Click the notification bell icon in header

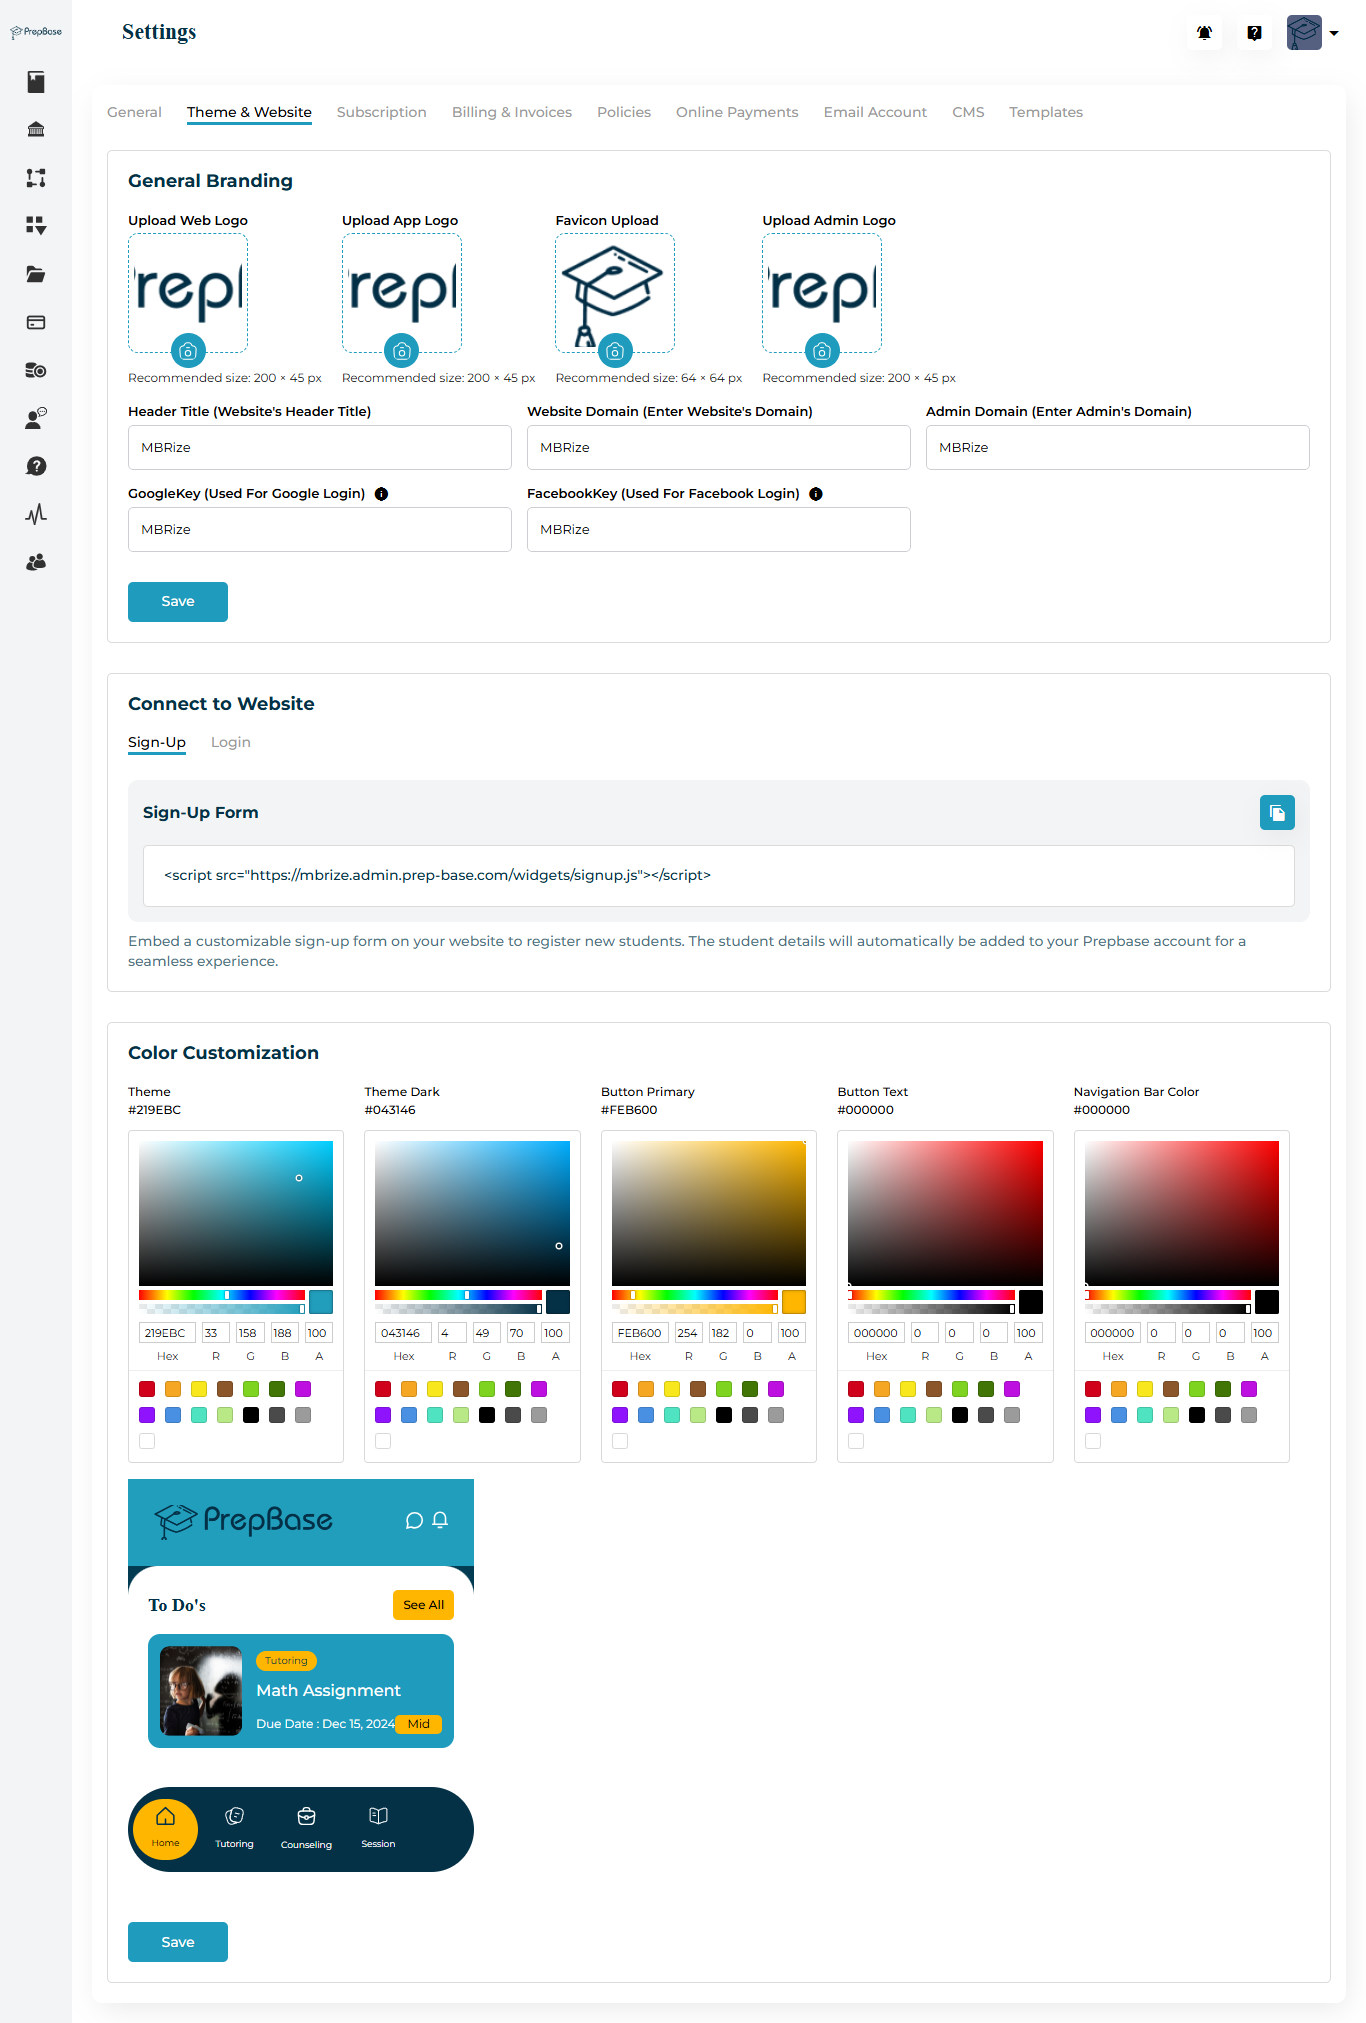1204,33
